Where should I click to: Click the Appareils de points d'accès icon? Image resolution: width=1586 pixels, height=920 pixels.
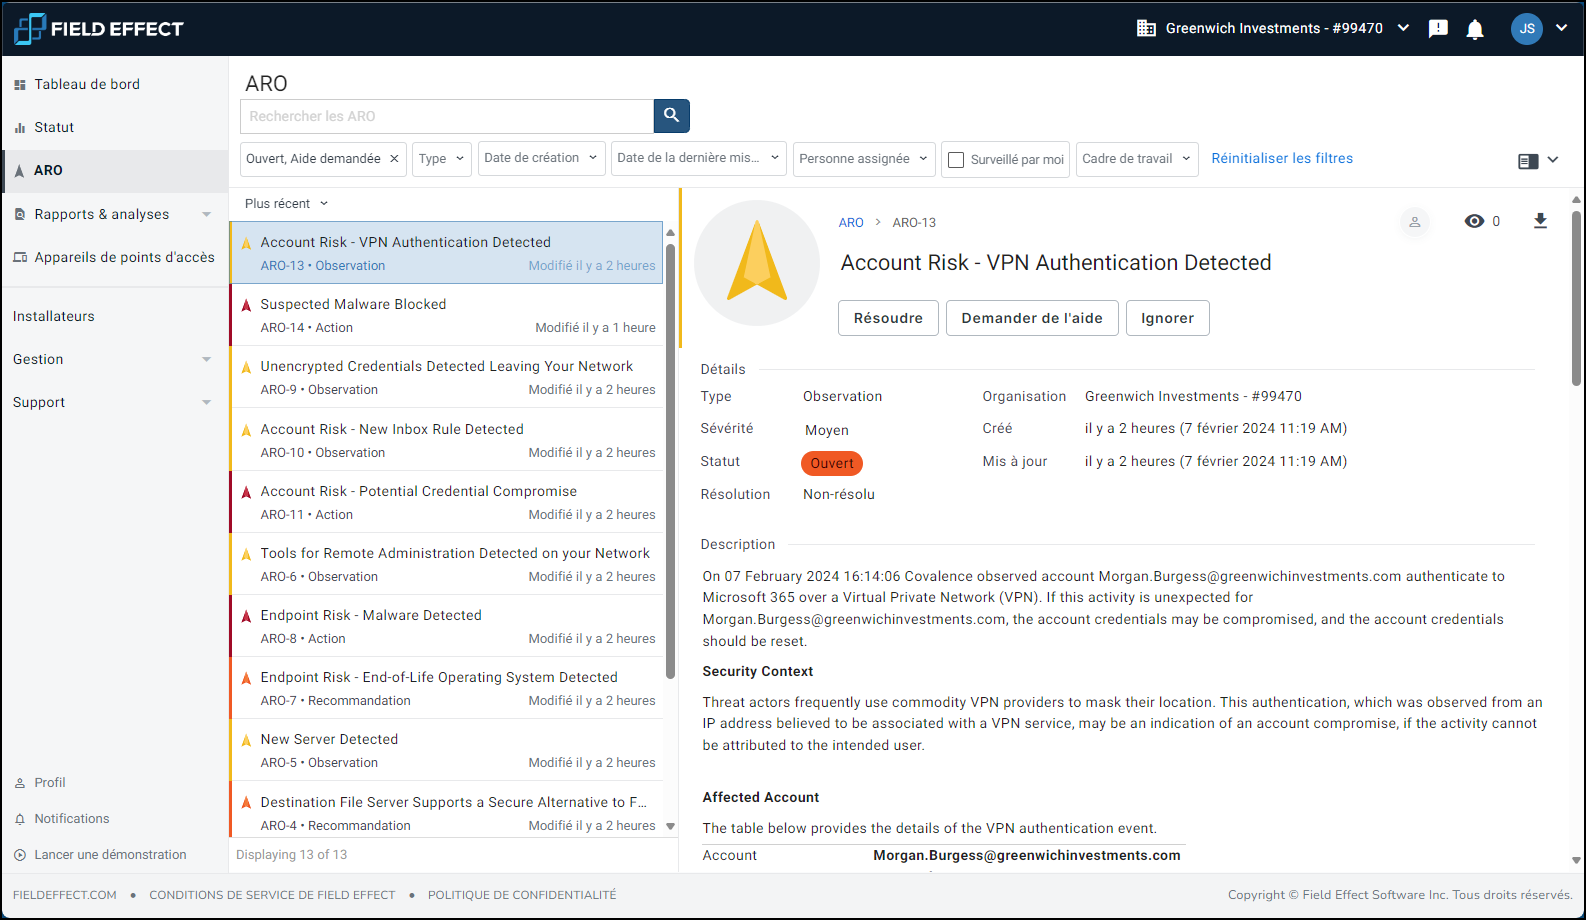(19, 257)
